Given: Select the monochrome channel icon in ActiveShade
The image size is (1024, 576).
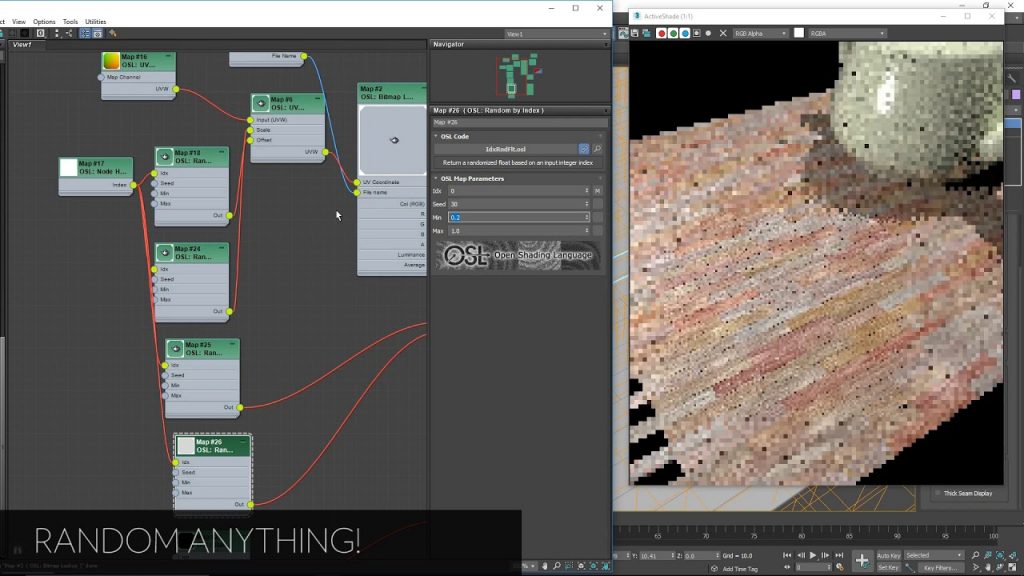Looking at the screenshot, I should click(708, 32).
